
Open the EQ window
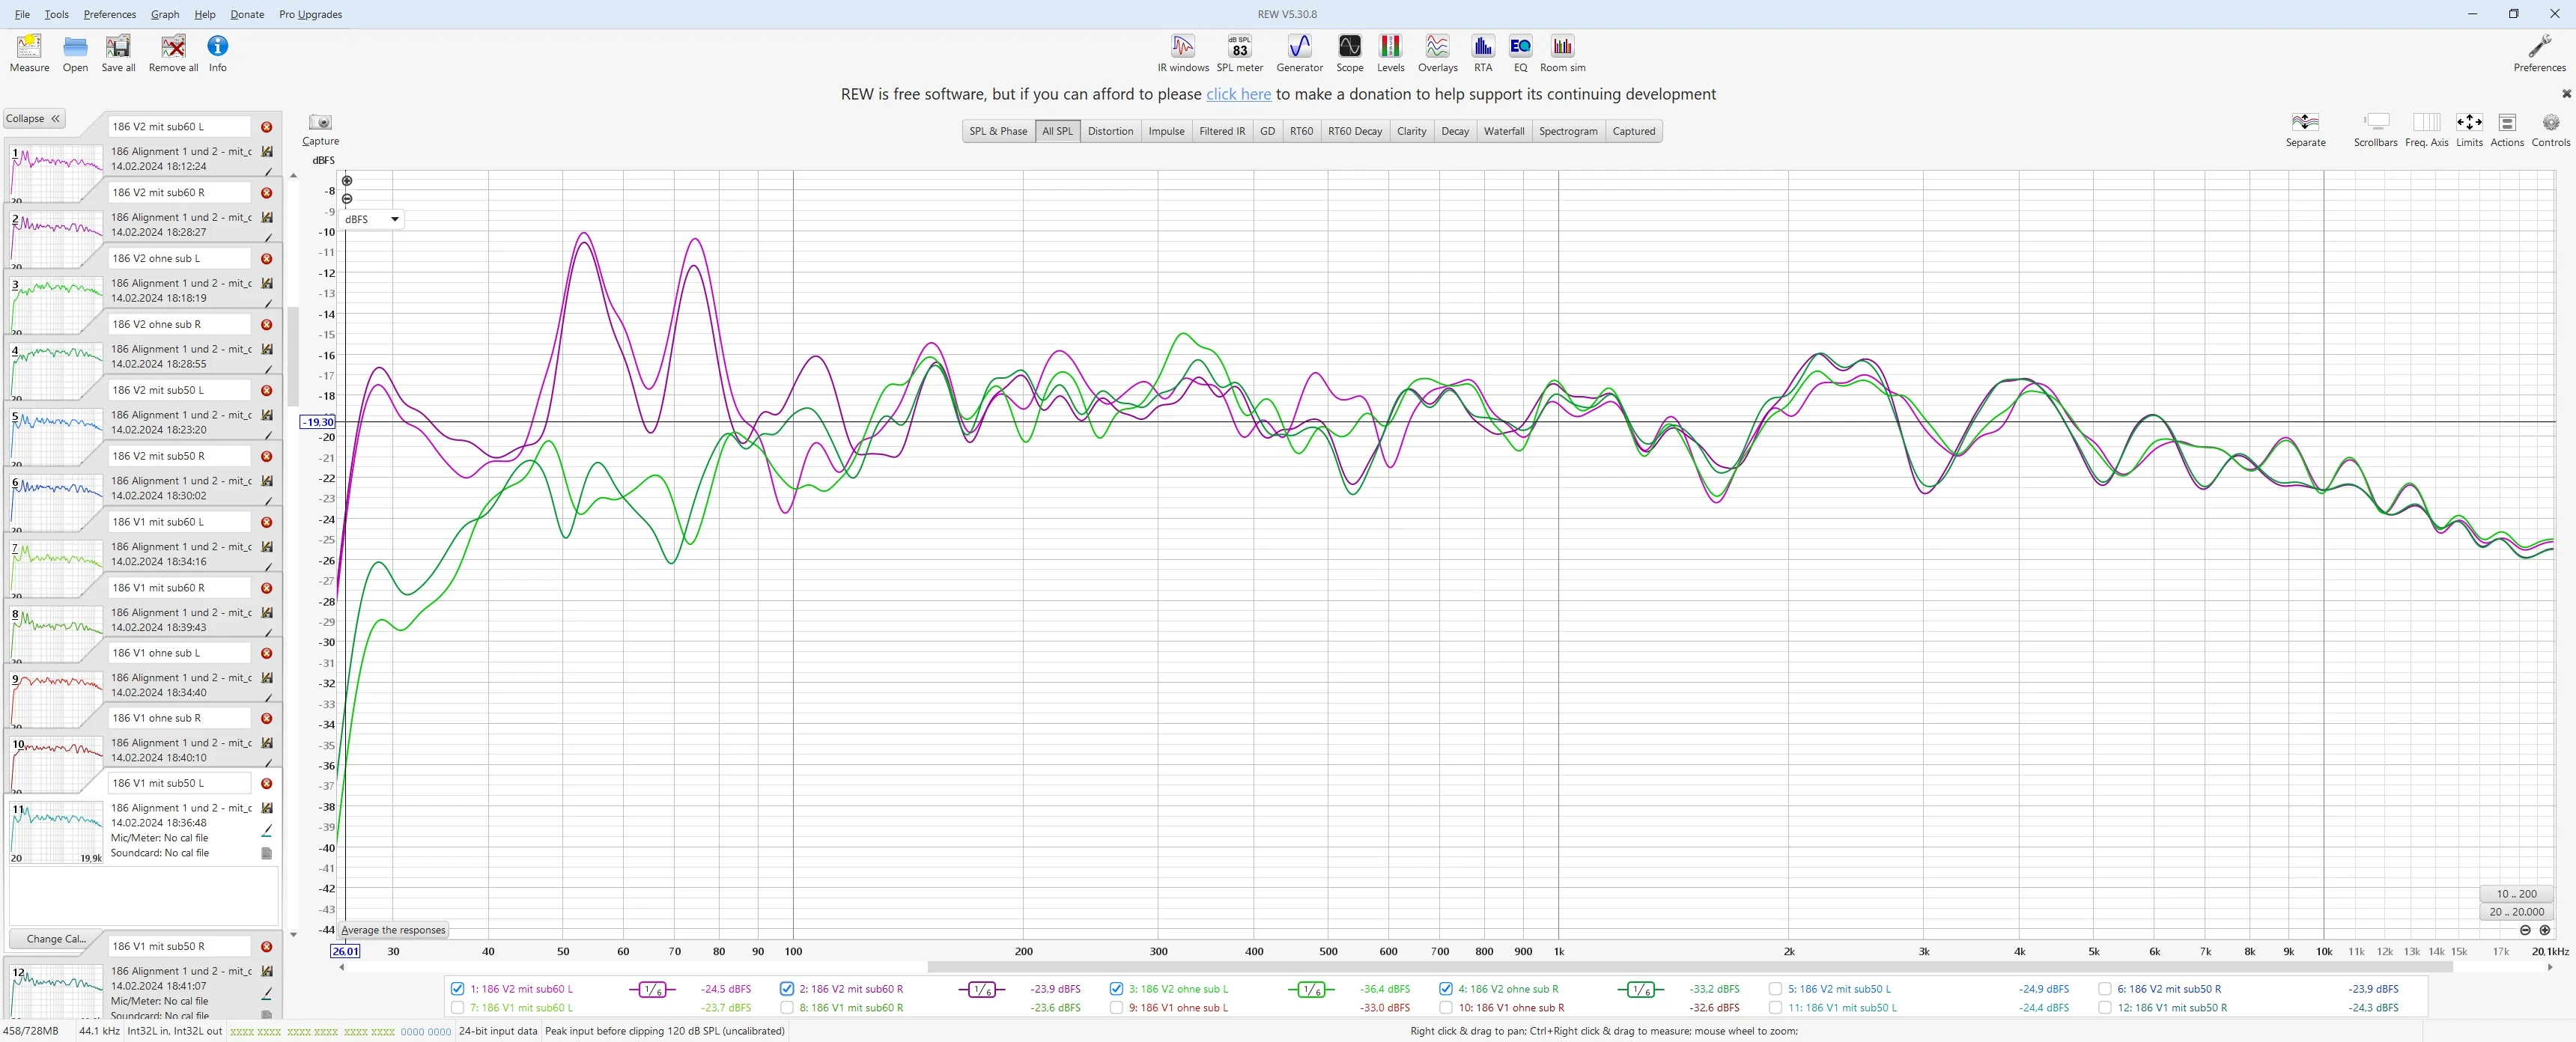pos(1520,53)
